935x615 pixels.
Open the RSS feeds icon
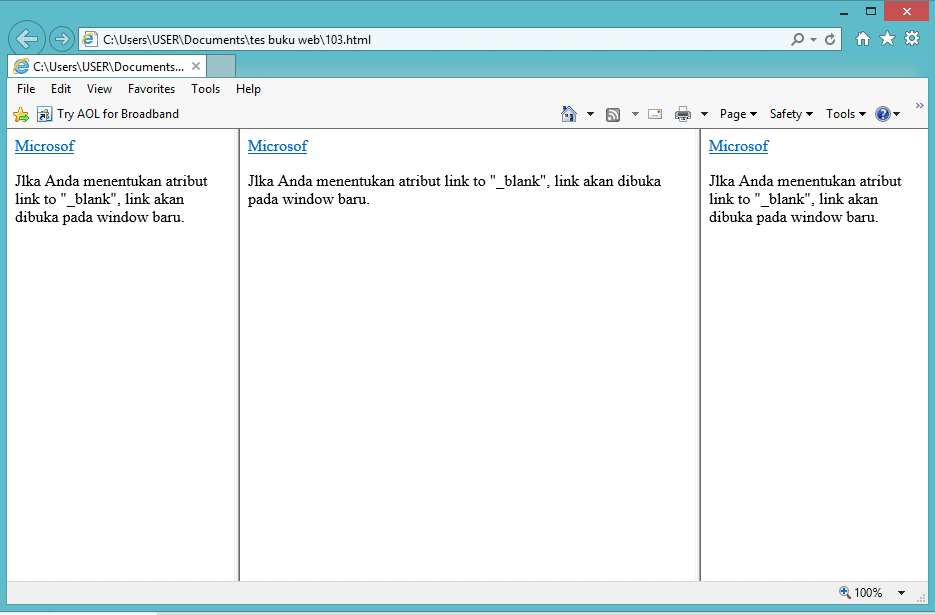612,114
